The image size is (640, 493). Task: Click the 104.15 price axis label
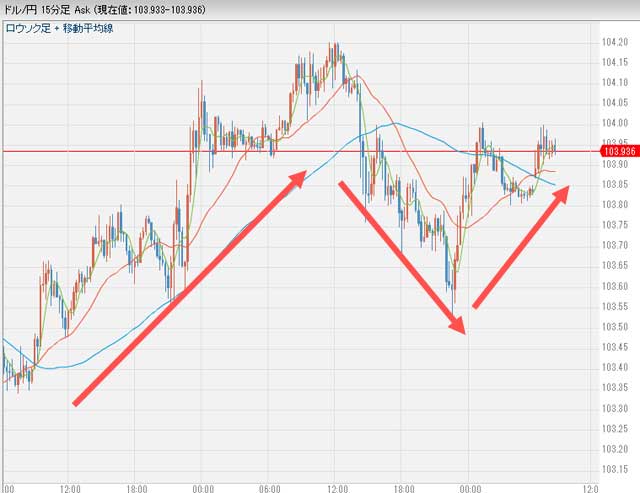pos(615,62)
